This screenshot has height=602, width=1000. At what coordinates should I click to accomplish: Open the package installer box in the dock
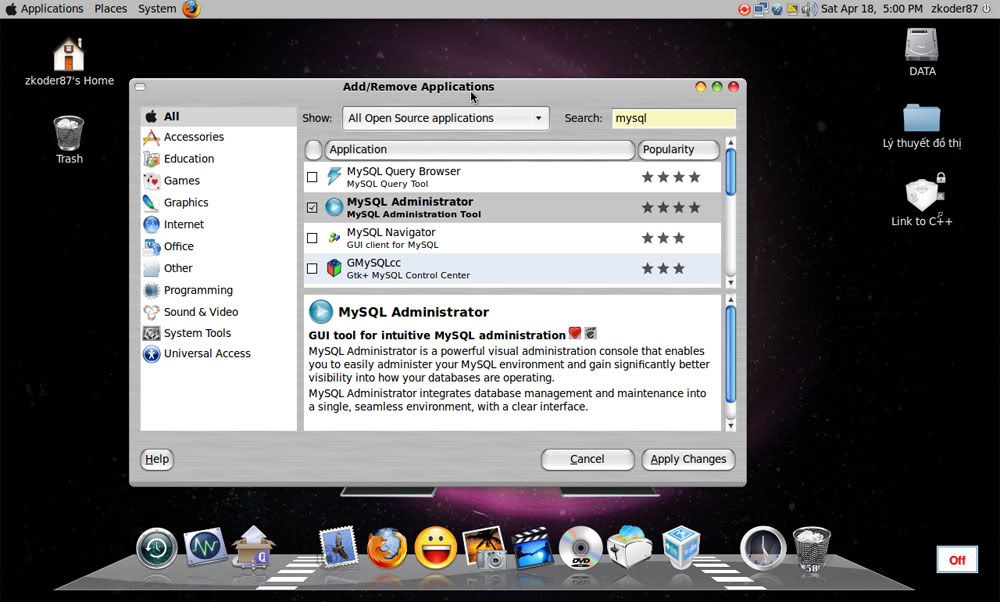[253, 547]
